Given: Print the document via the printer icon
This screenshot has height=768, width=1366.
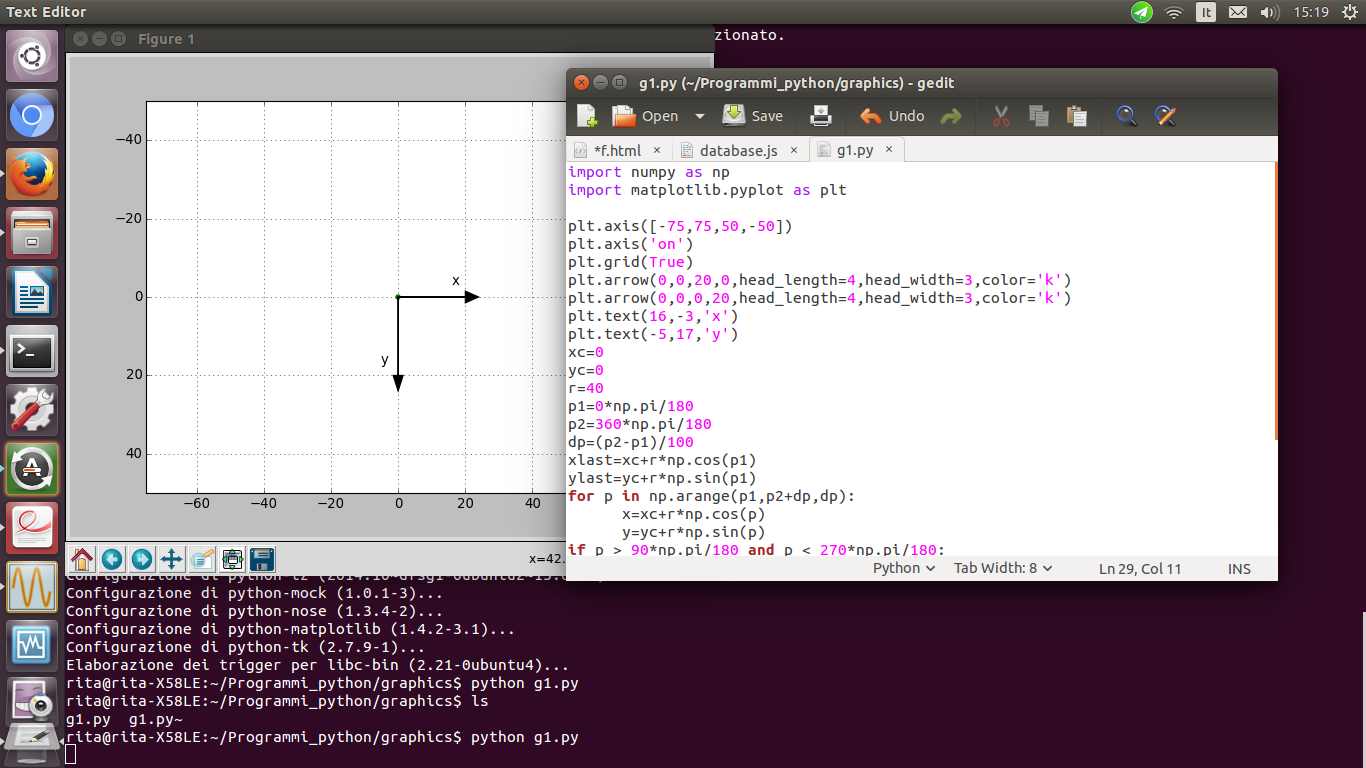Looking at the screenshot, I should point(821,116).
